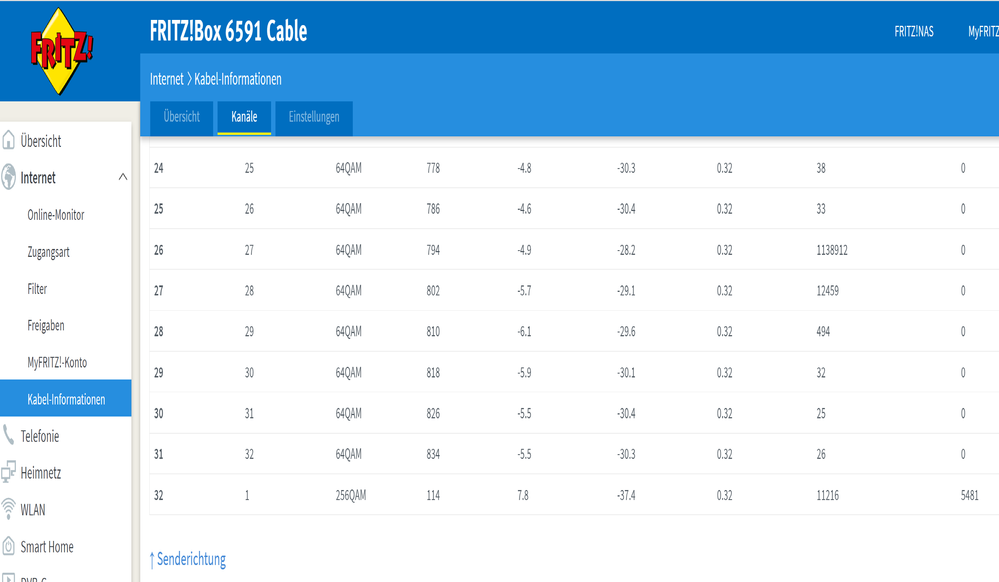Select Kabel-Informationen in sidebar
Image resolution: width=999 pixels, height=582 pixels.
pos(66,398)
